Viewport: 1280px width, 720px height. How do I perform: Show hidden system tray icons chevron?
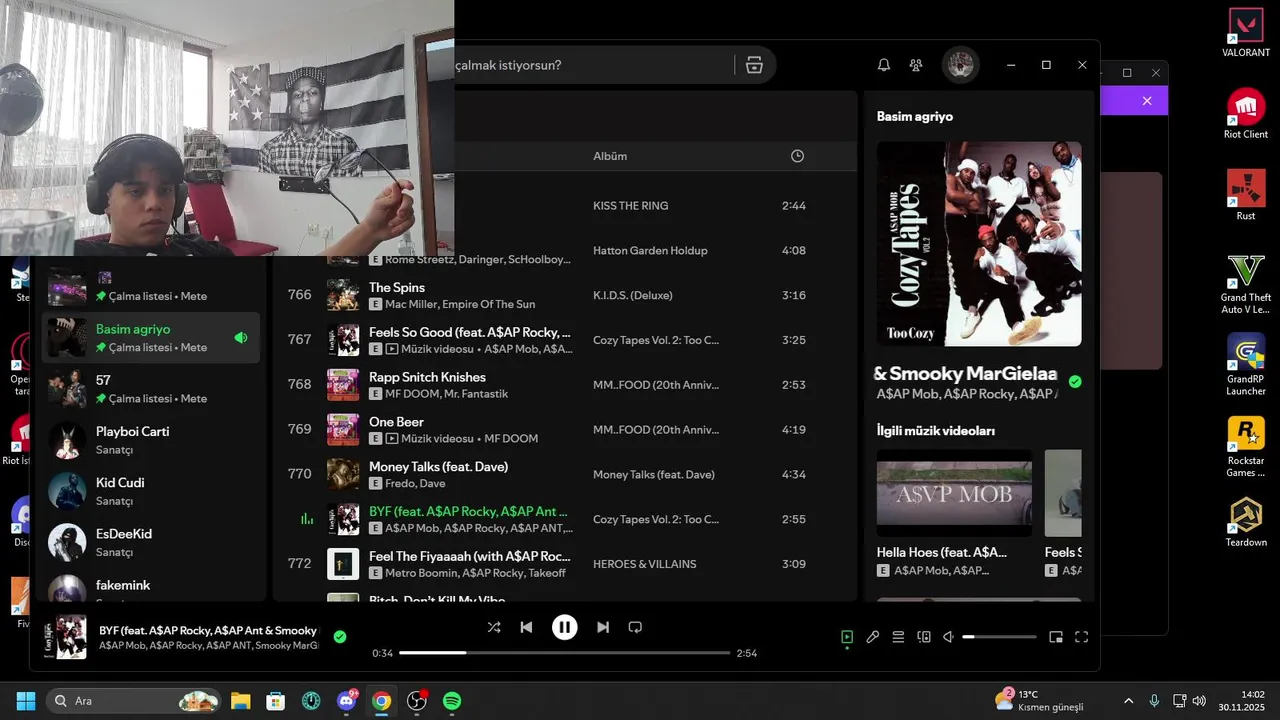click(1129, 701)
